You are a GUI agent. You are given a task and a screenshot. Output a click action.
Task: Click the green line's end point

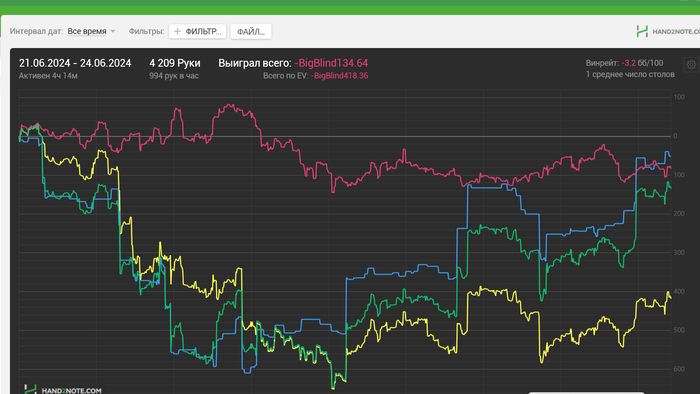coord(670,187)
